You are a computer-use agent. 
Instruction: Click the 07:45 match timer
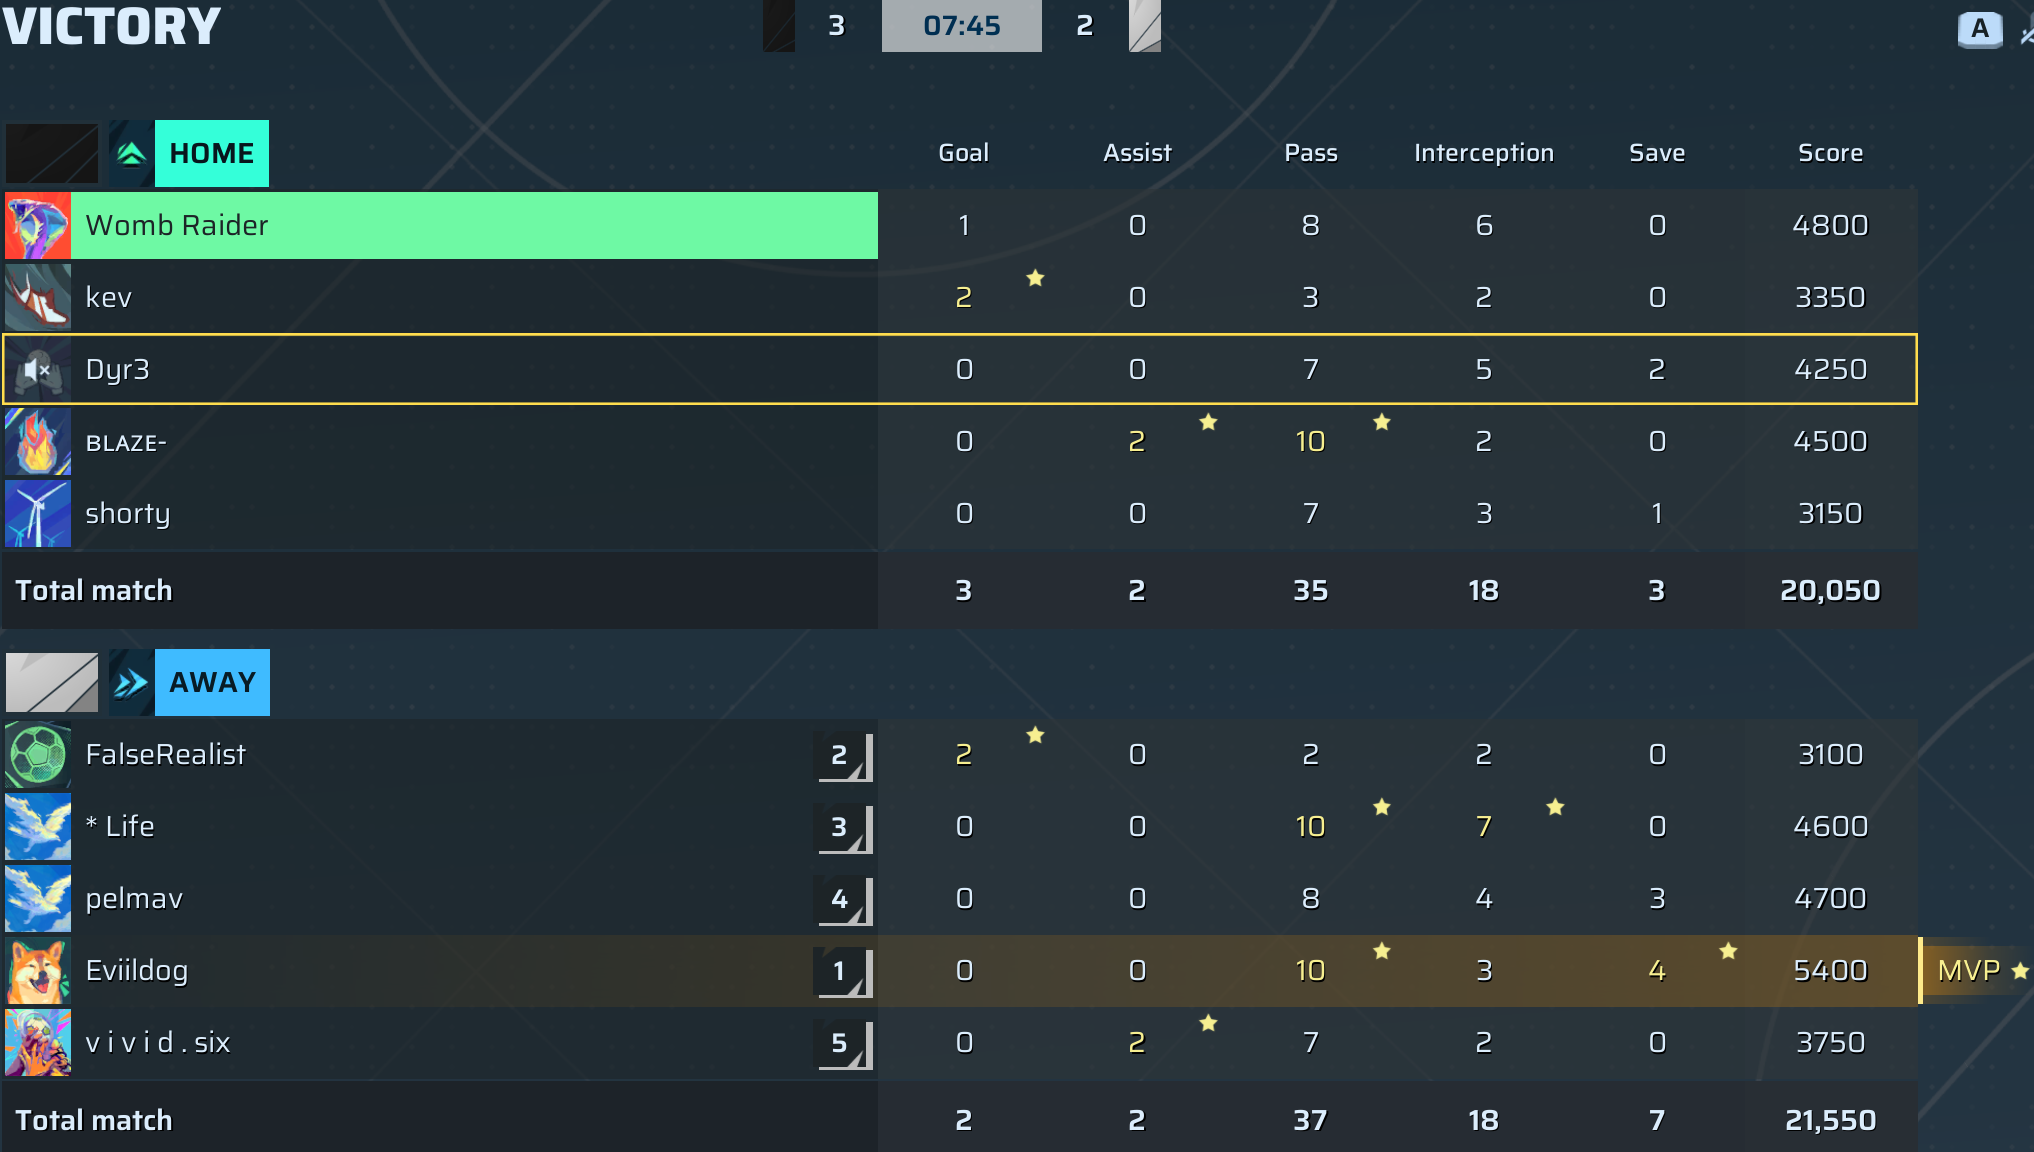(962, 25)
